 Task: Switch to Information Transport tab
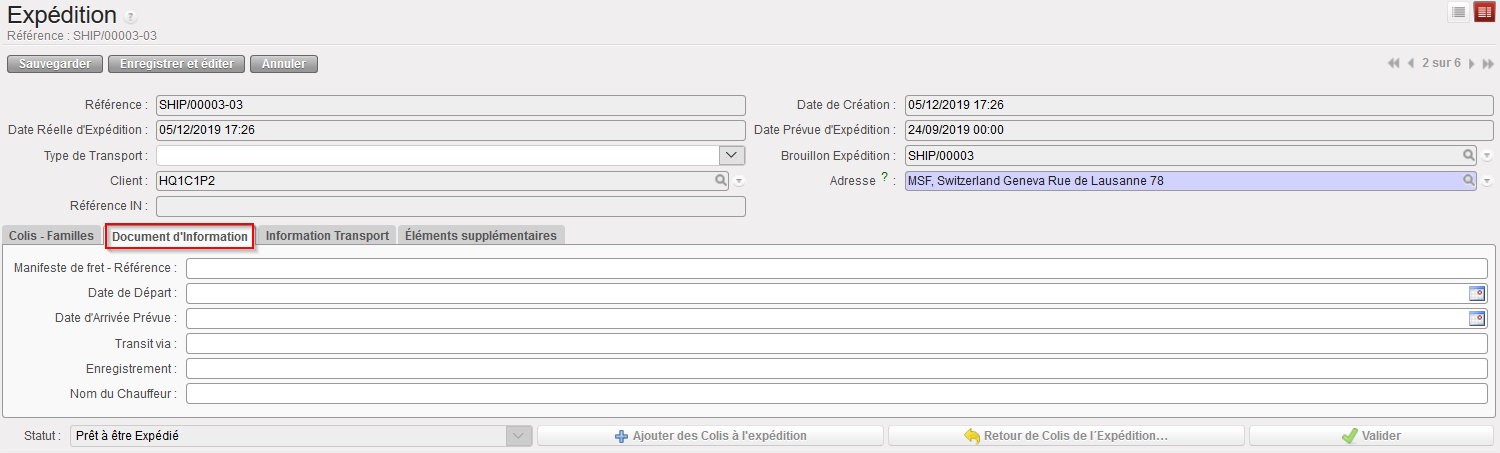coord(327,236)
